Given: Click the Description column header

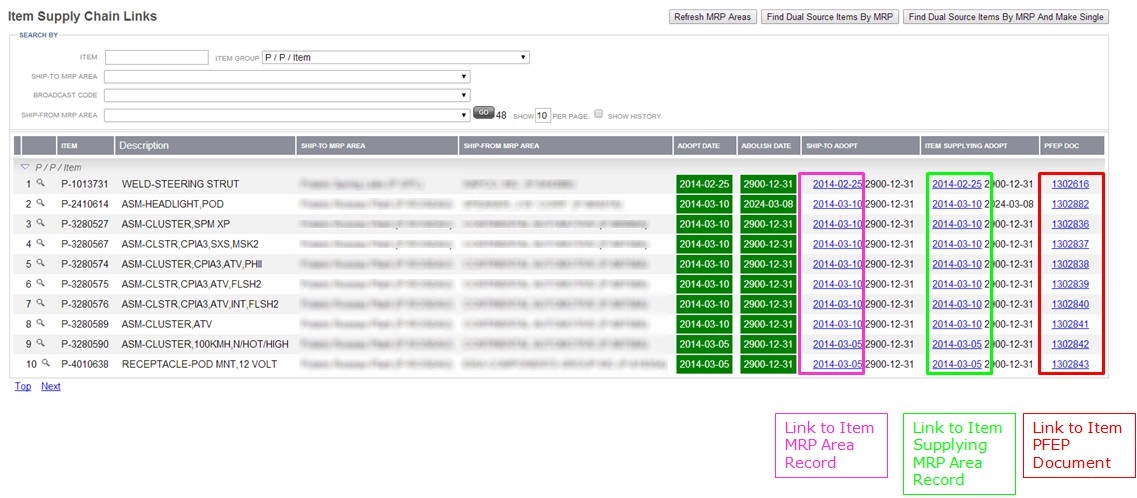Looking at the screenshot, I should [x=205, y=146].
